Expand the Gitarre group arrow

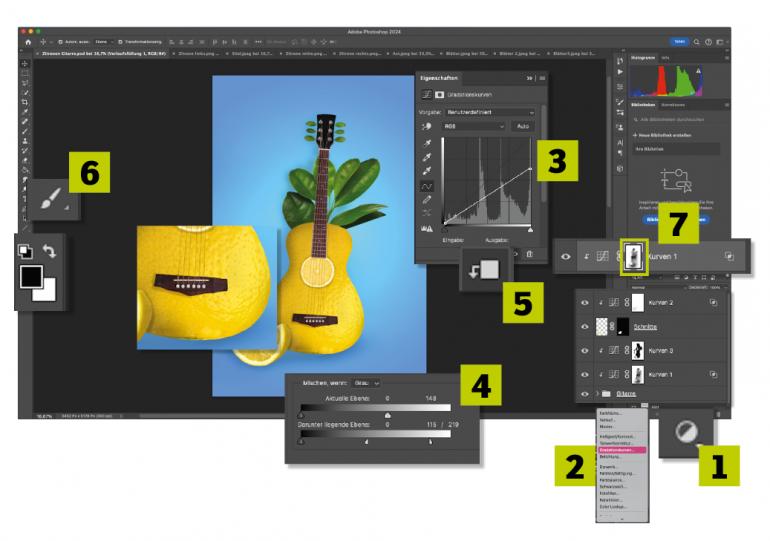(597, 394)
